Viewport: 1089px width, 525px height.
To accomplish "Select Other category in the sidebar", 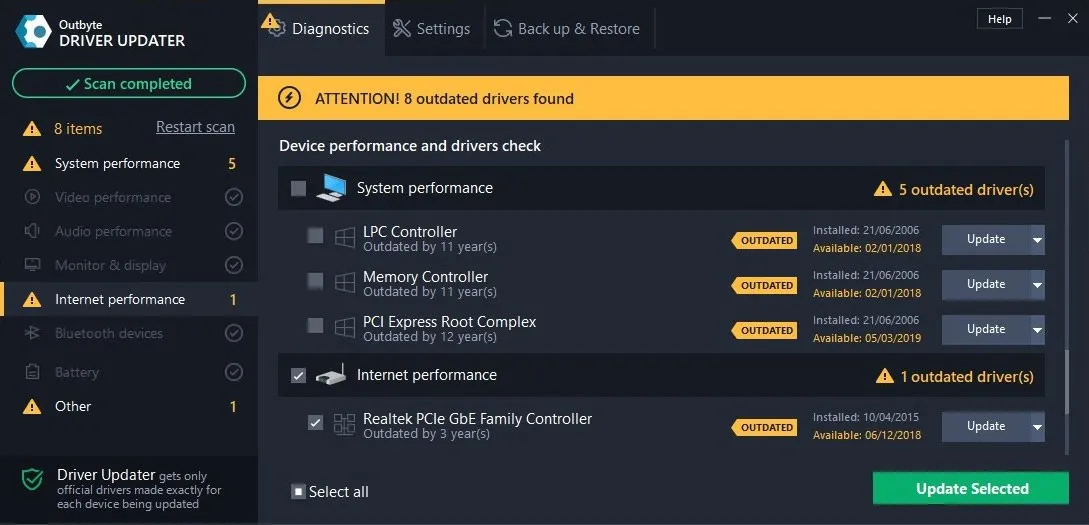I will (129, 406).
